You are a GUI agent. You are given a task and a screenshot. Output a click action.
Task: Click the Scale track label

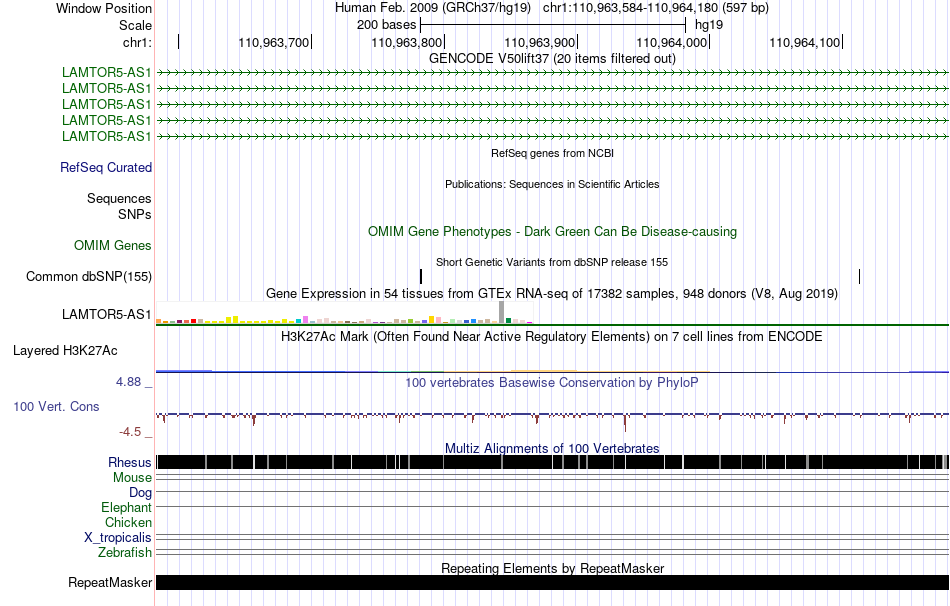(x=135, y=25)
